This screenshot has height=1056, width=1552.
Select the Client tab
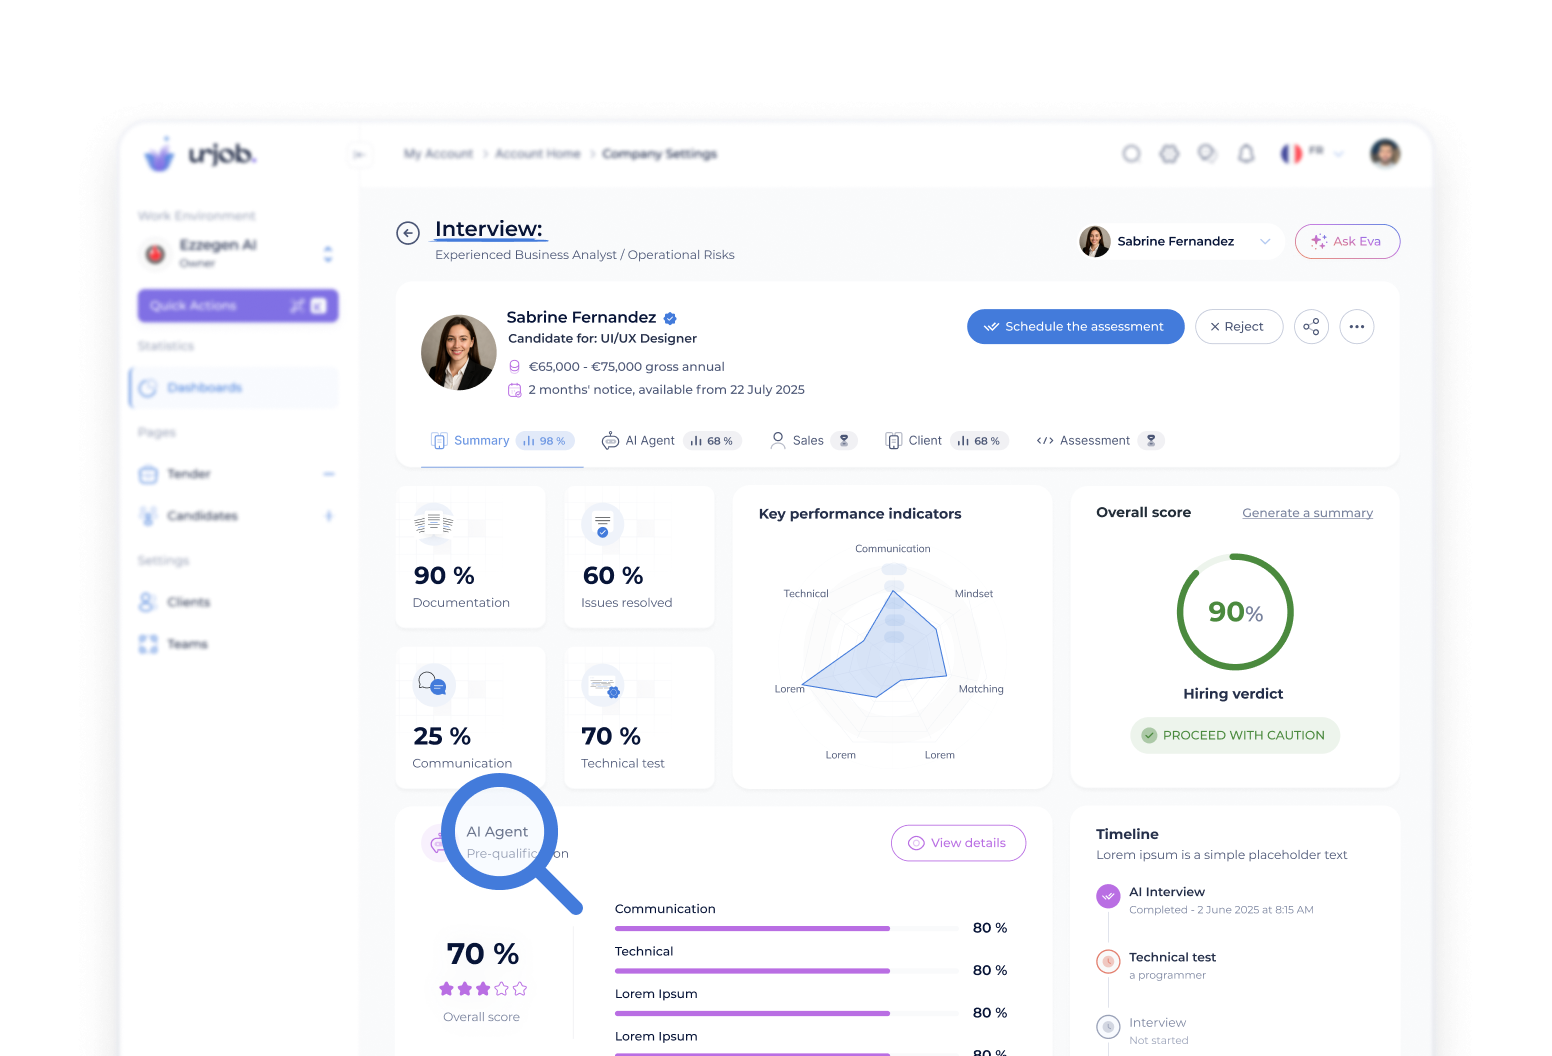coord(924,441)
